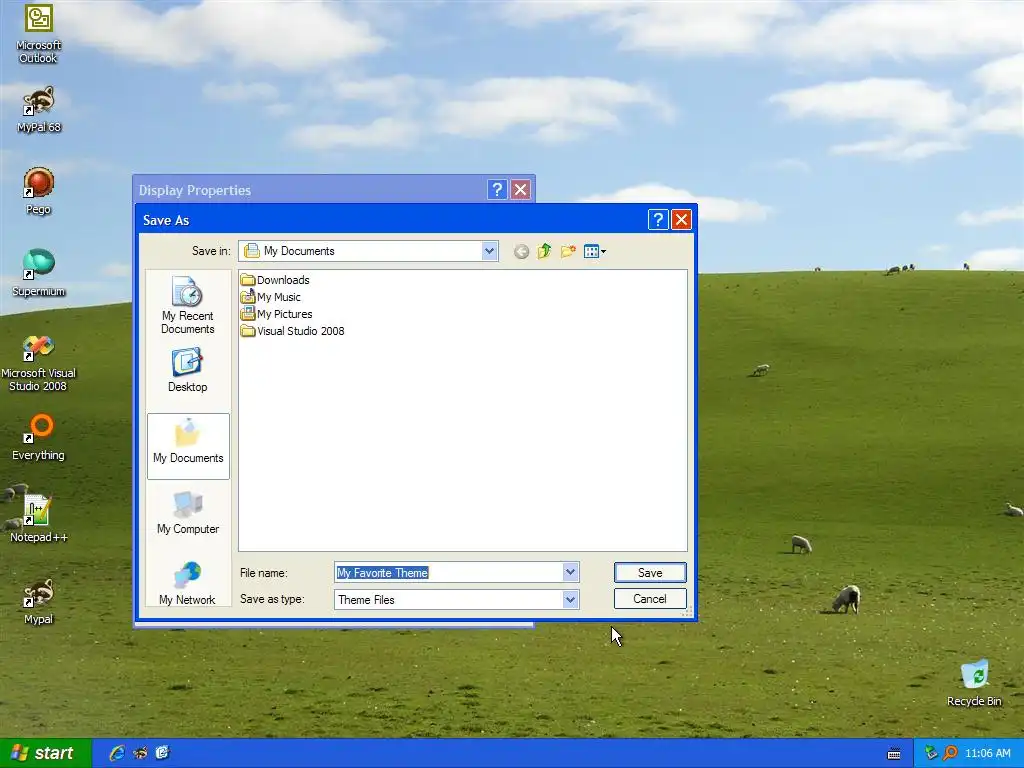1024x768 pixels.
Task: Create a new folder in Save As
Action: pos(568,251)
